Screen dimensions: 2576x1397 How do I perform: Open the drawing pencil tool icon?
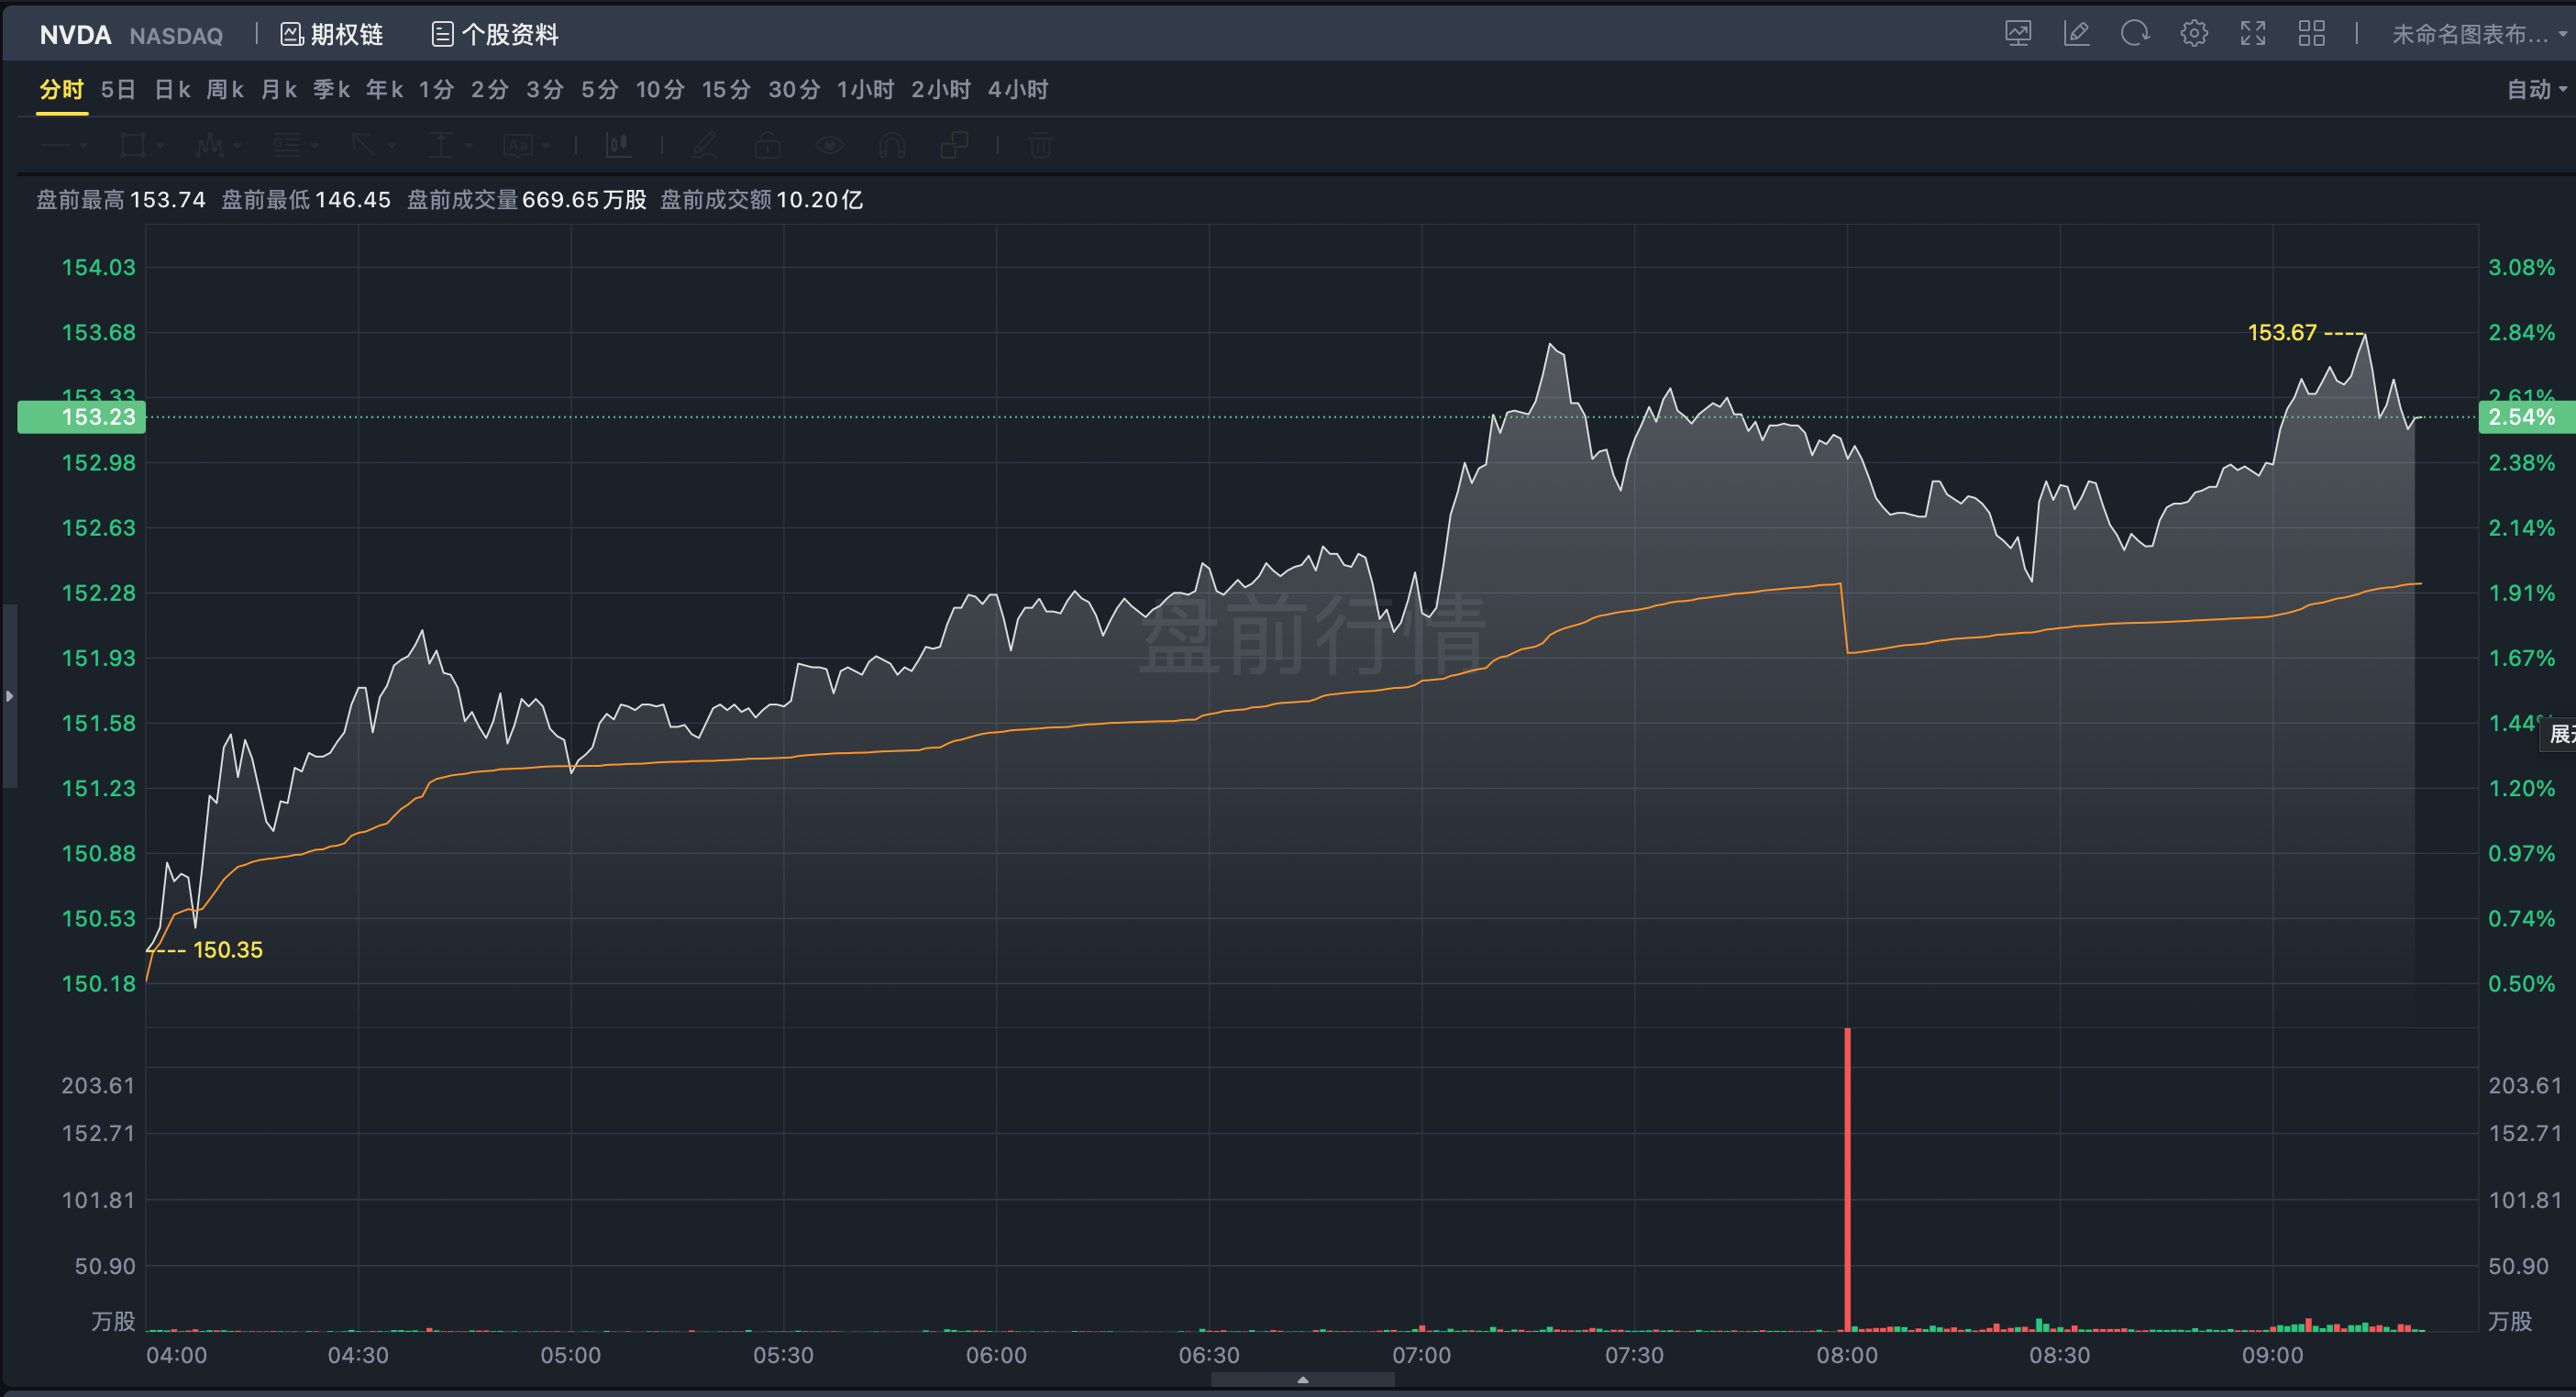(2076, 34)
